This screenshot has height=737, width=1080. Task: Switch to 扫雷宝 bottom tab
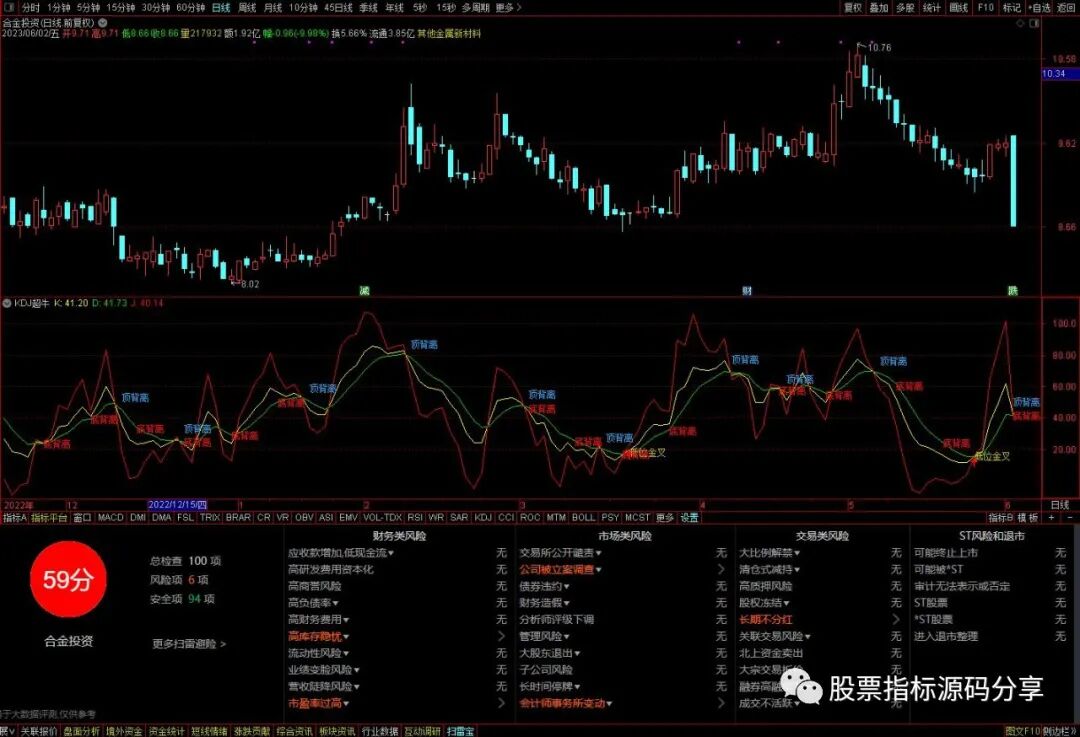[x=460, y=731]
